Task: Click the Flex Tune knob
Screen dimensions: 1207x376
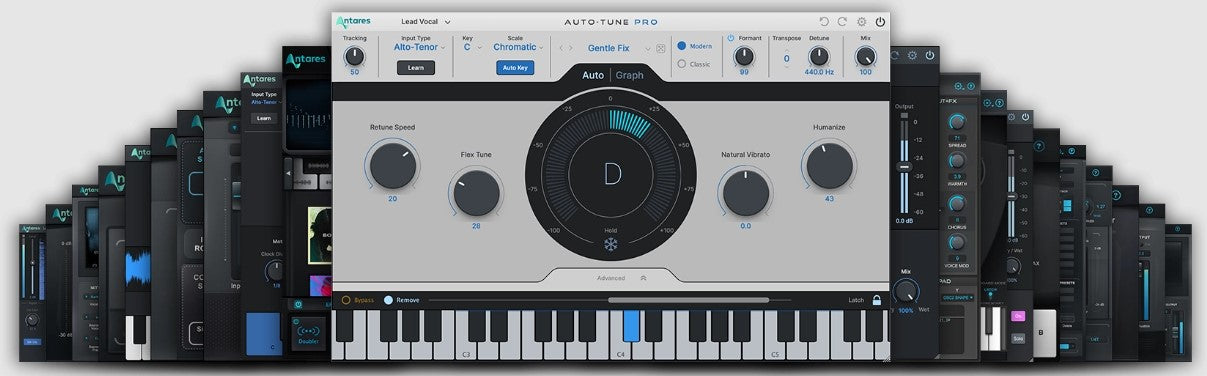Action: click(476, 192)
